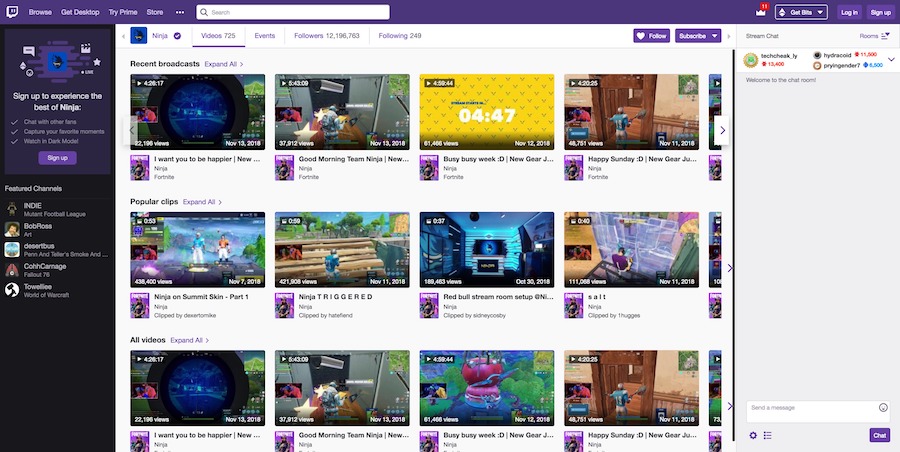
Task: Click Fortnite box art beside 'Red bull stream room' clip
Action: (429, 306)
